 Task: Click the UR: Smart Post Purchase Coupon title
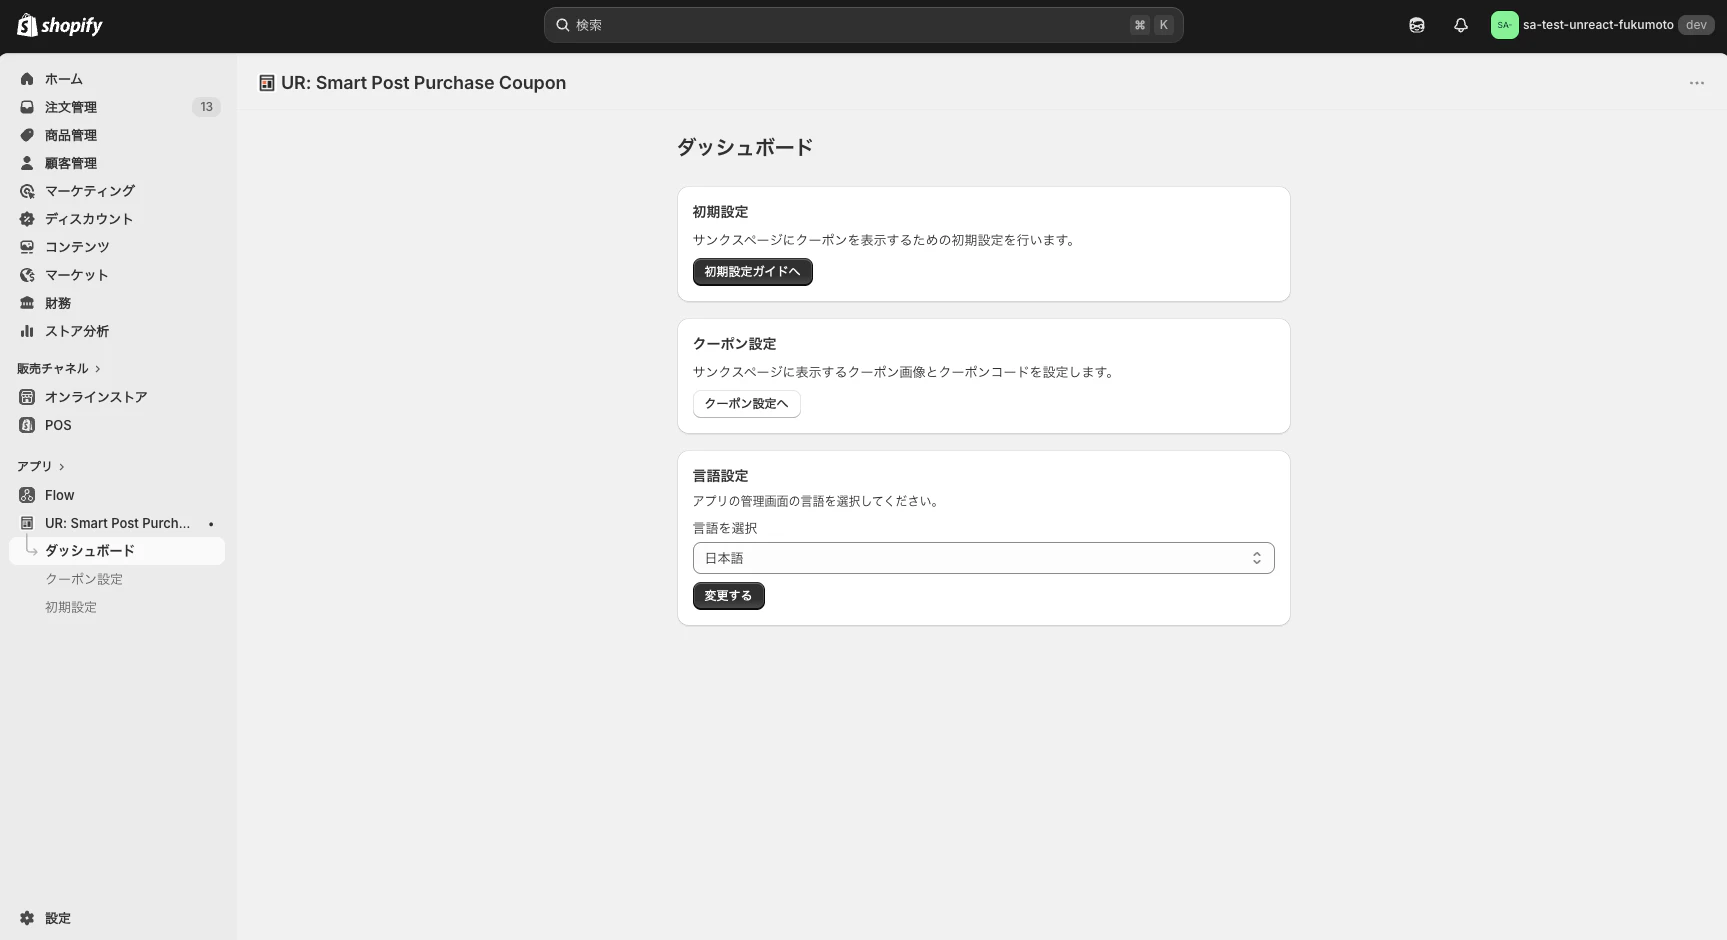tap(423, 83)
